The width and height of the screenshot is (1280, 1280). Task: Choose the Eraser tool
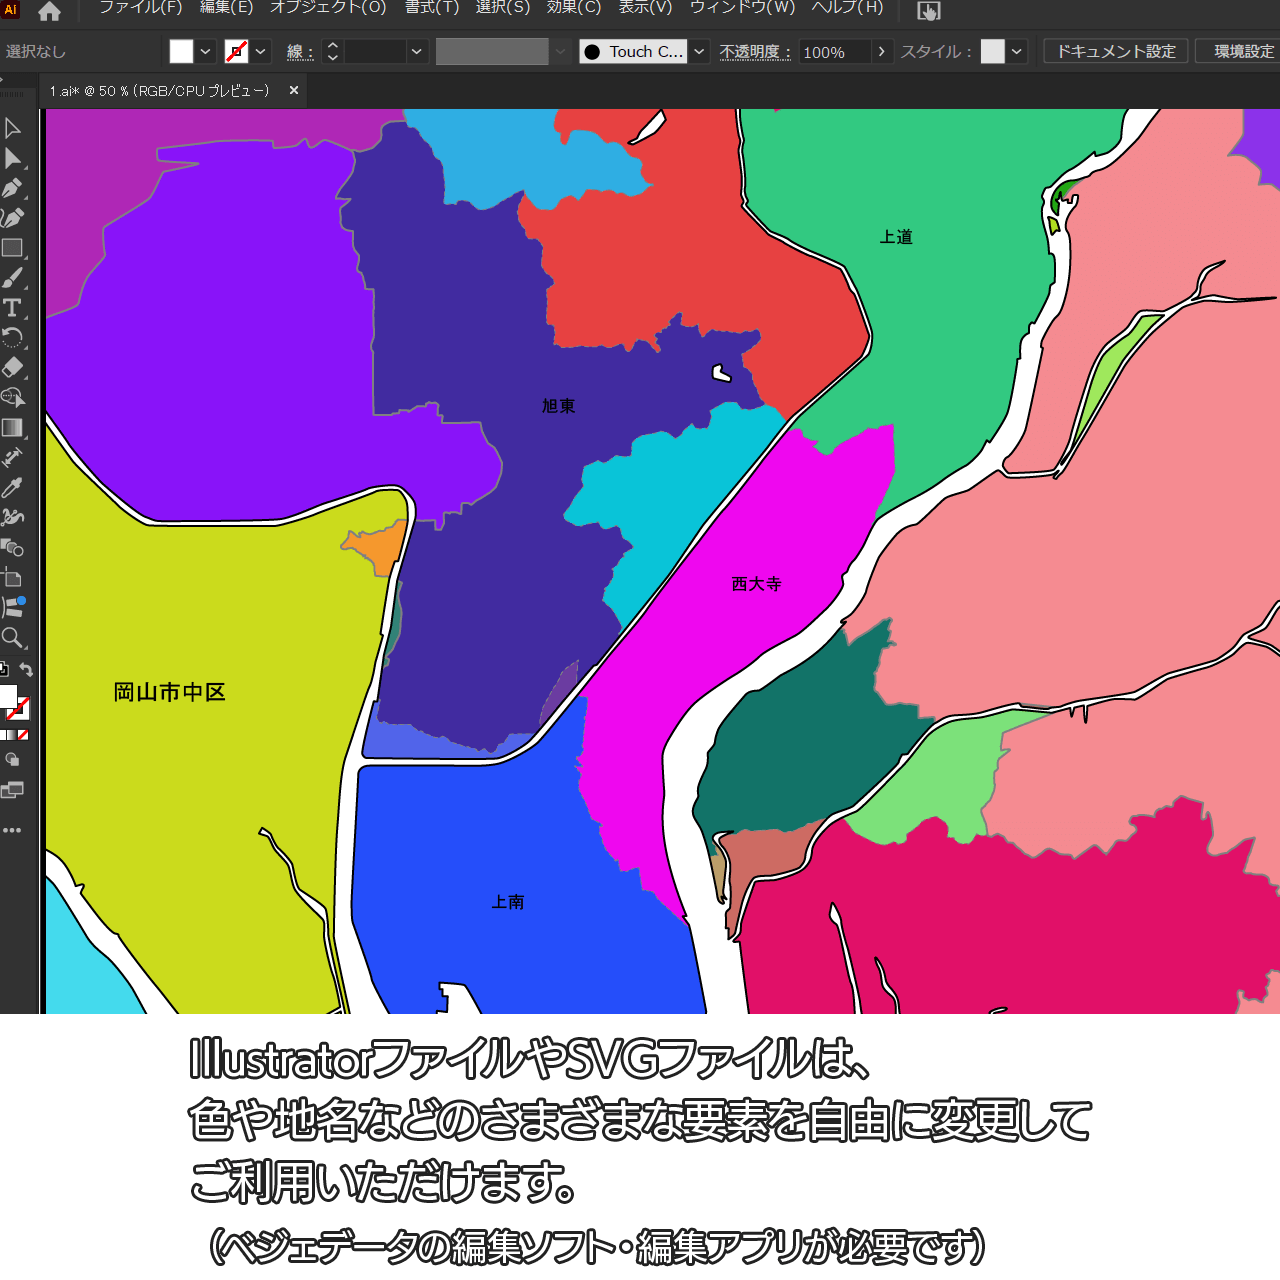click(13, 367)
